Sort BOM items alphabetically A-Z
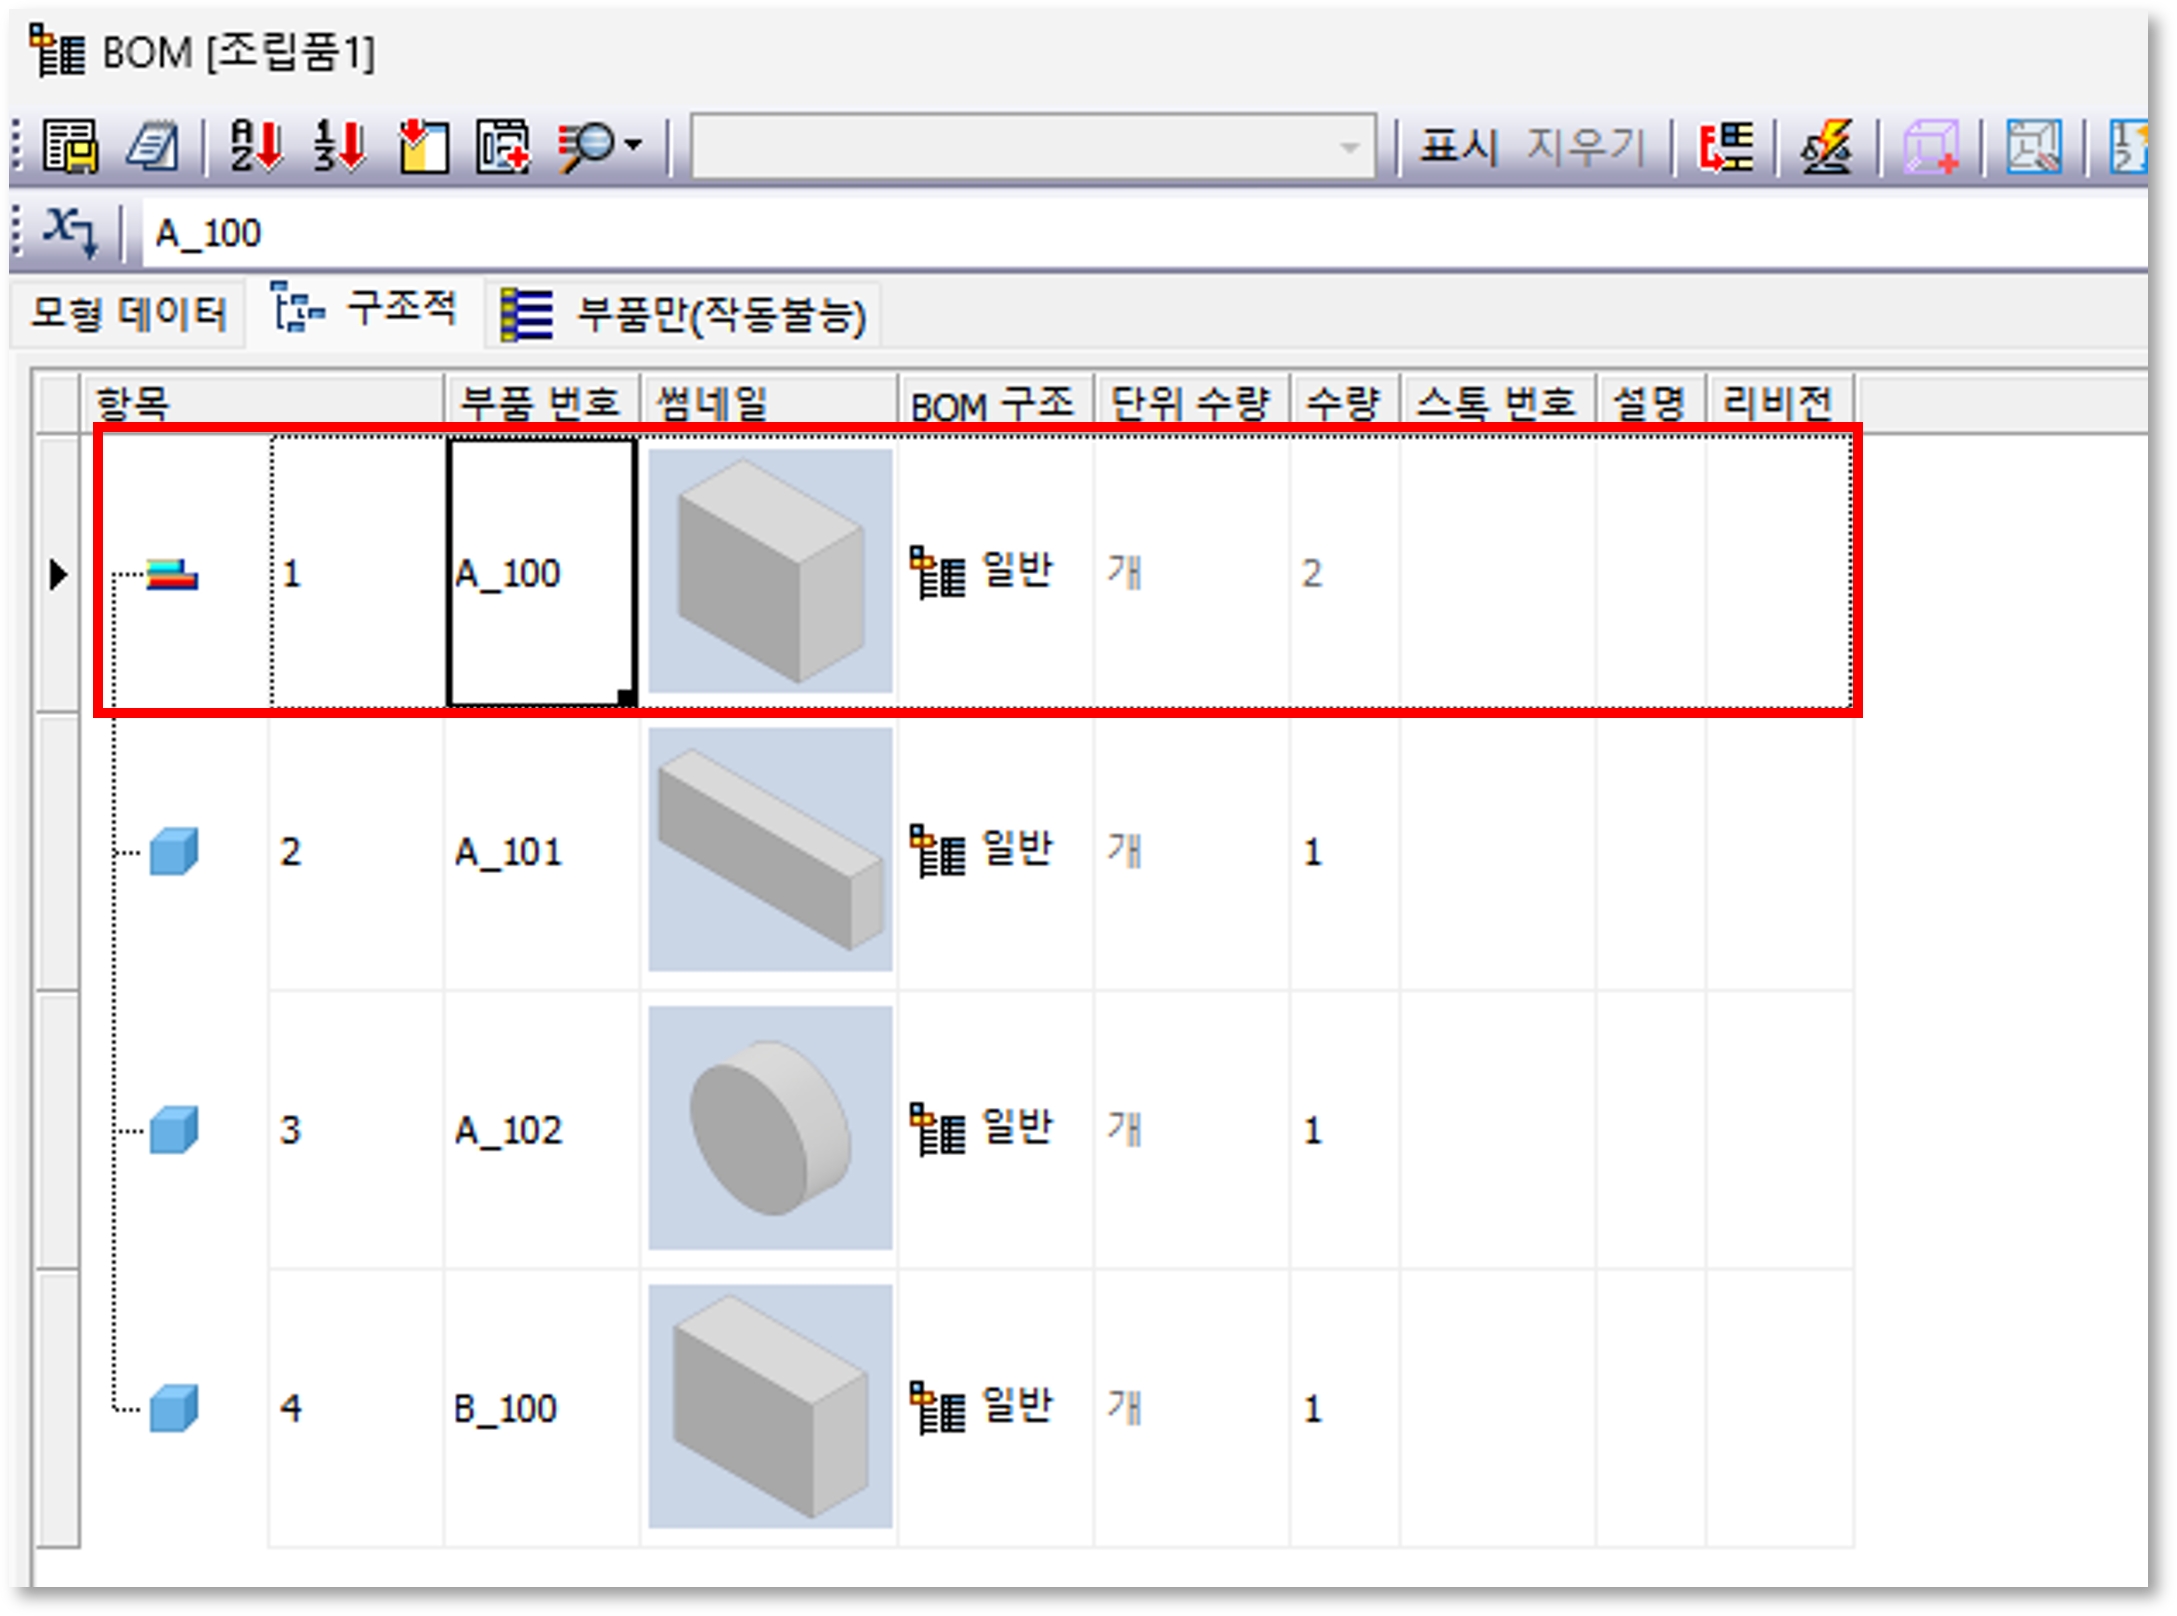 255,147
